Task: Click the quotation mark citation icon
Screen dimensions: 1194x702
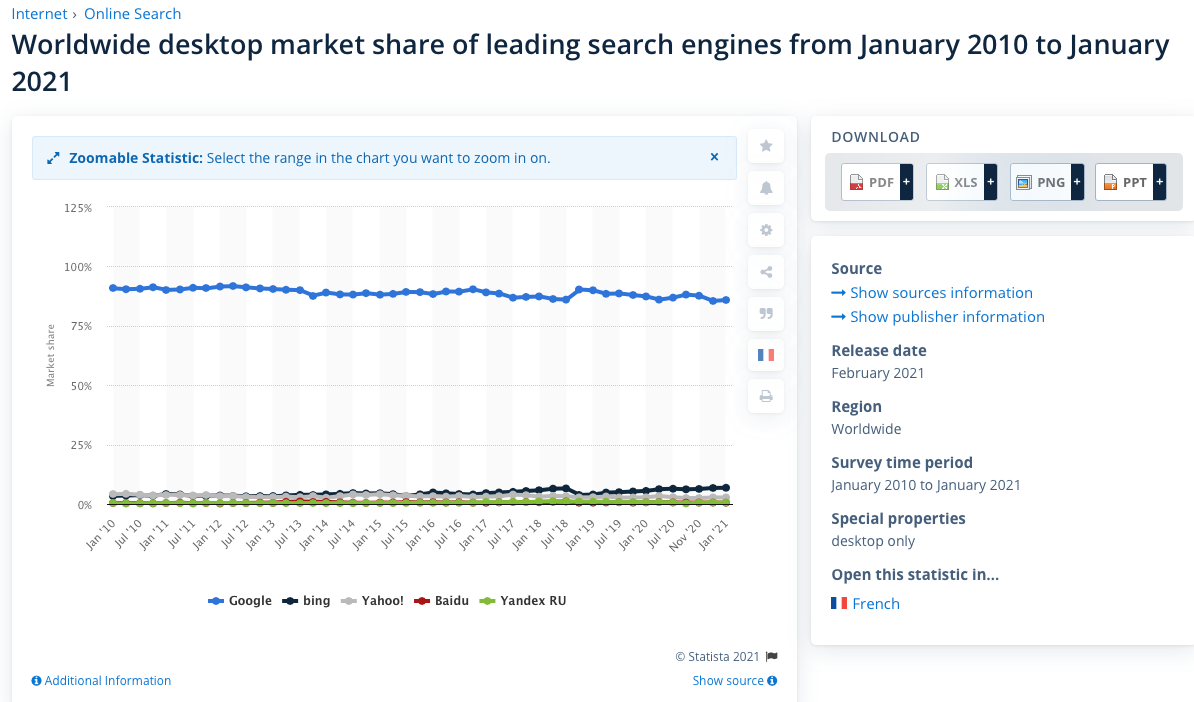Action: [x=766, y=314]
